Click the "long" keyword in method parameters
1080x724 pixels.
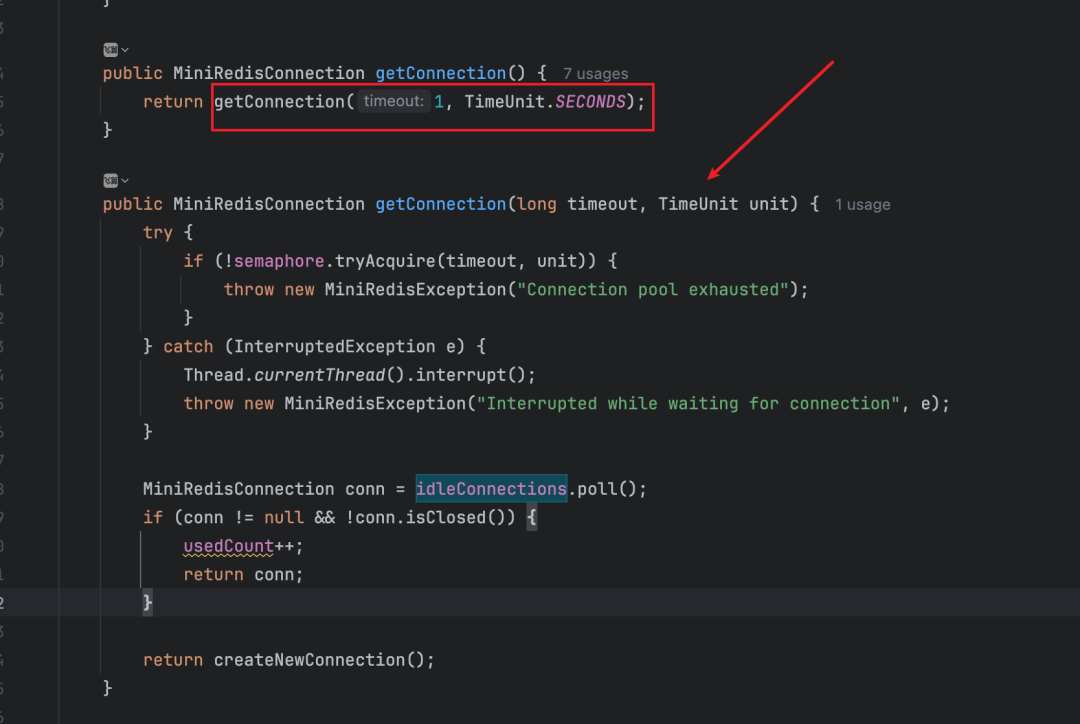coord(537,205)
